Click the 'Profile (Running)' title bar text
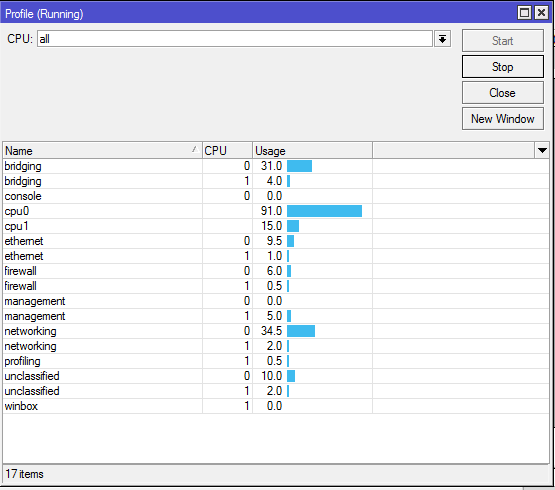The image size is (555, 490). (44, 14)
